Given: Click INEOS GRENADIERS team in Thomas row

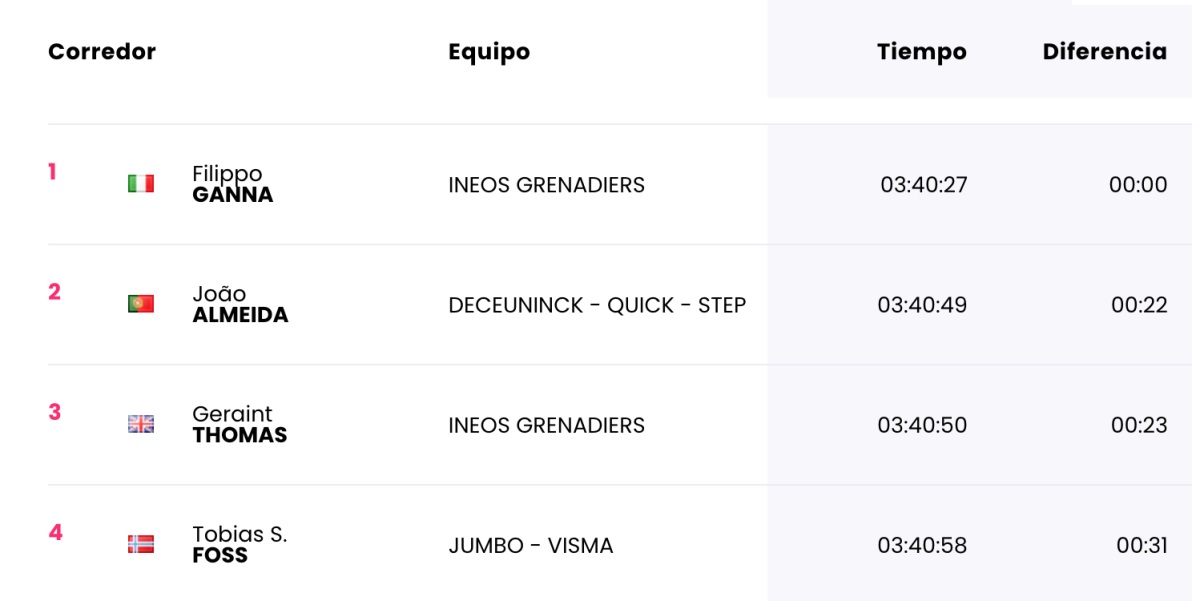Looking at the screenshot, I should (547, 425).
